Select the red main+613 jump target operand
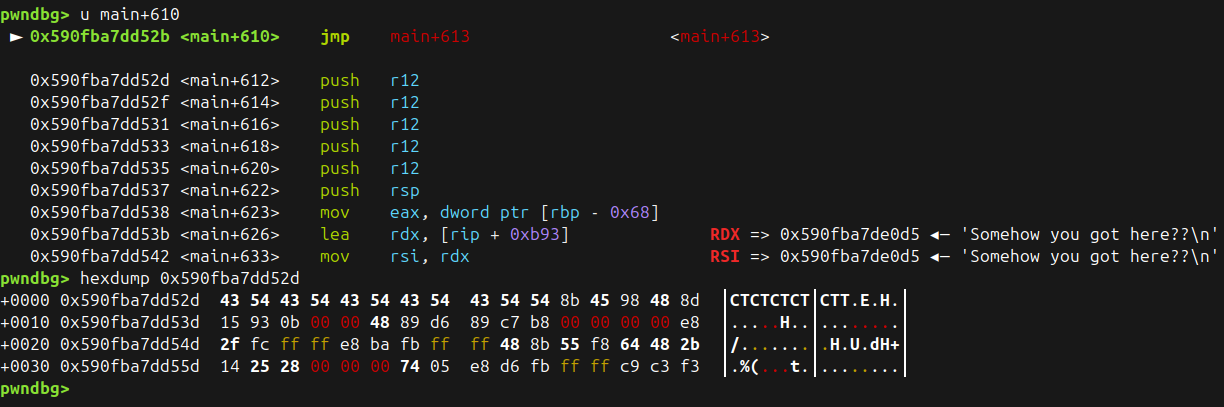1224x407 pixels. 430,37
